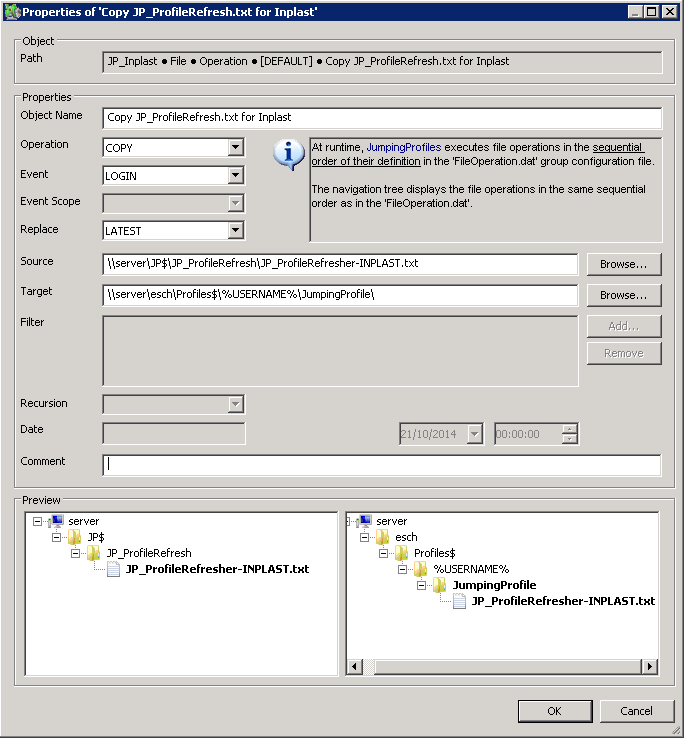Collapse the %USERNAME% tree node
Image resolution: width=684 pixels, height=738 pixels.
click(x=402, y=569)
